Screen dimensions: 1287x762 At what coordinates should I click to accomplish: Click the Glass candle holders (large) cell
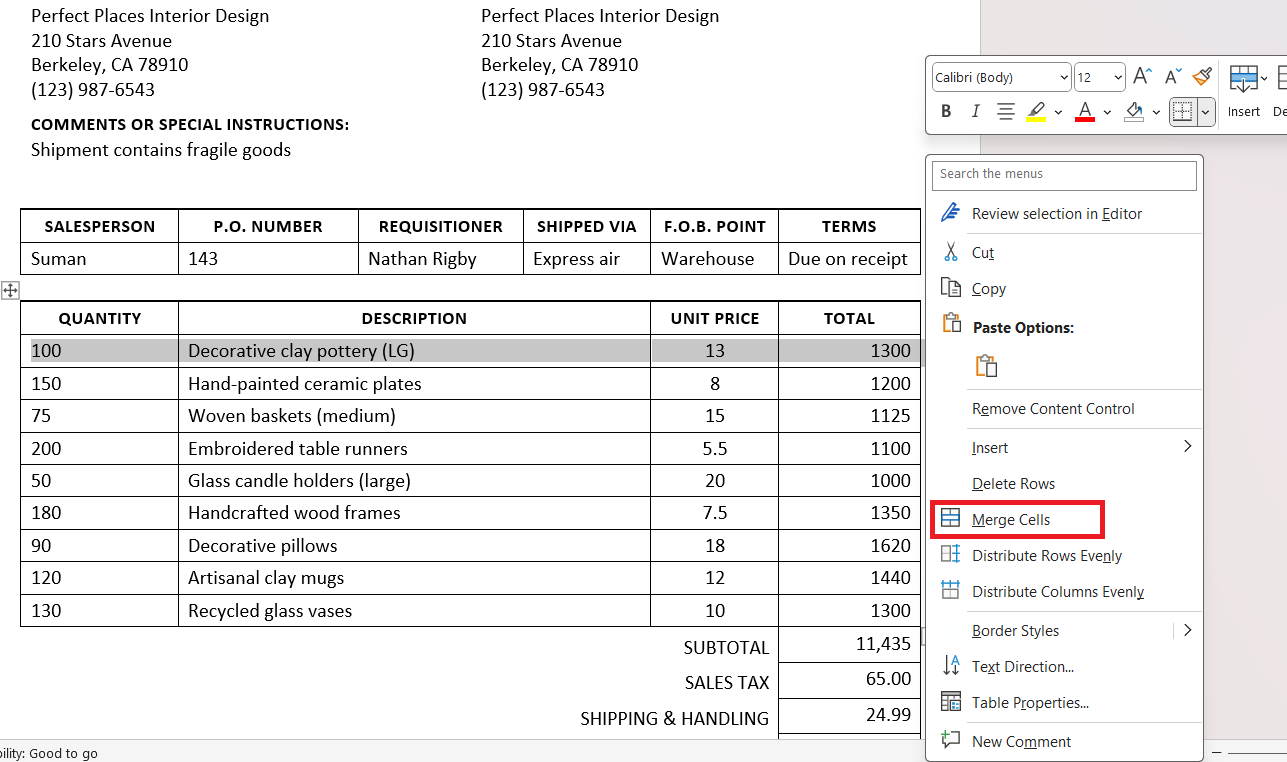[414, 481]
